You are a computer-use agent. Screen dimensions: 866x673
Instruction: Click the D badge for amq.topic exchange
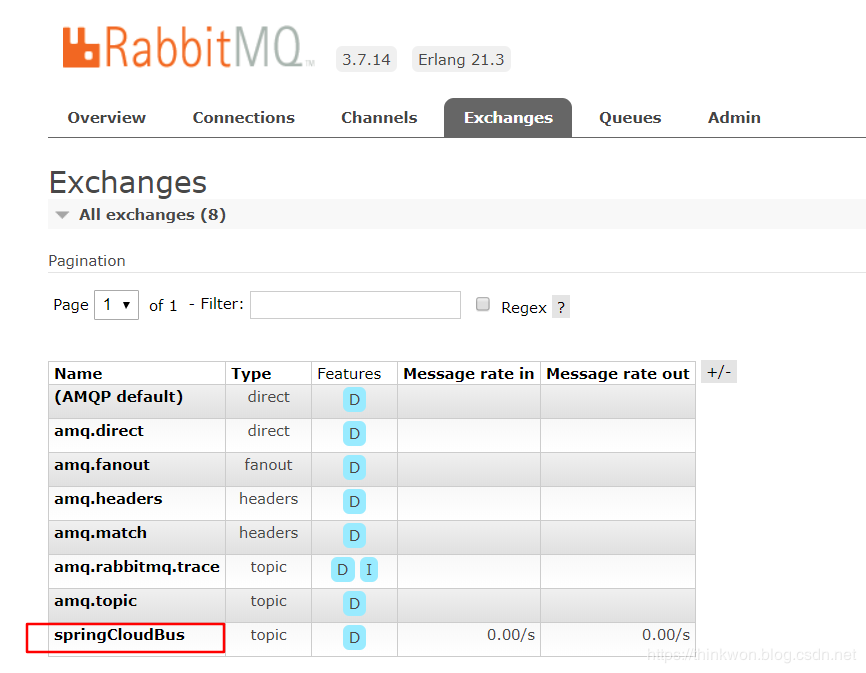354,604
